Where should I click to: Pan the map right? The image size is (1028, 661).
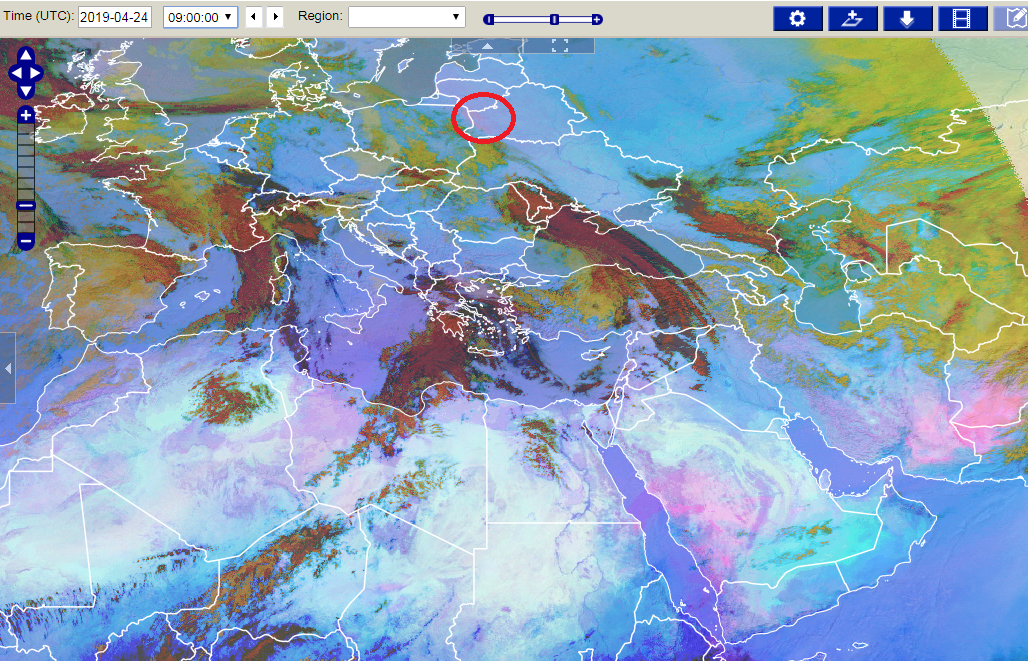click(x=36, y=72)
